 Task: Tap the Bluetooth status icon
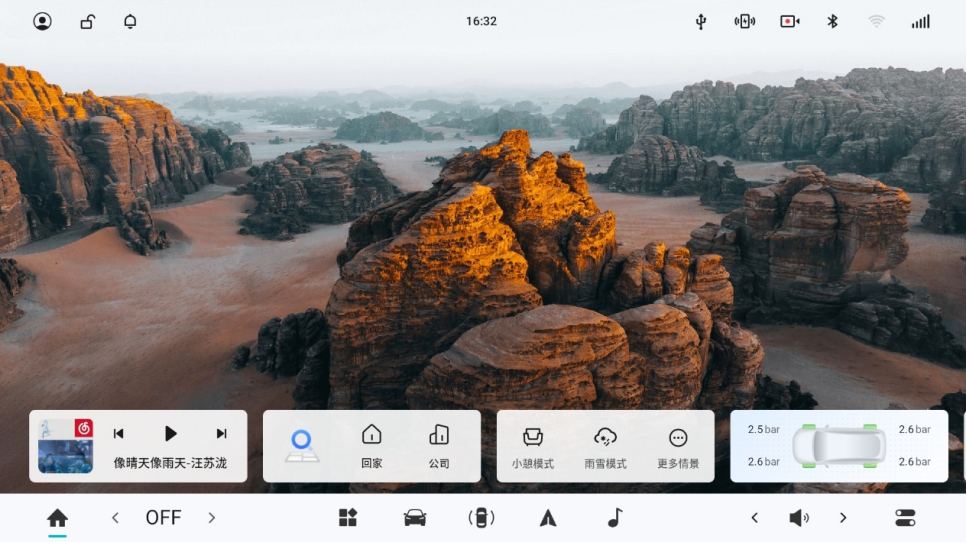point(832,21)
